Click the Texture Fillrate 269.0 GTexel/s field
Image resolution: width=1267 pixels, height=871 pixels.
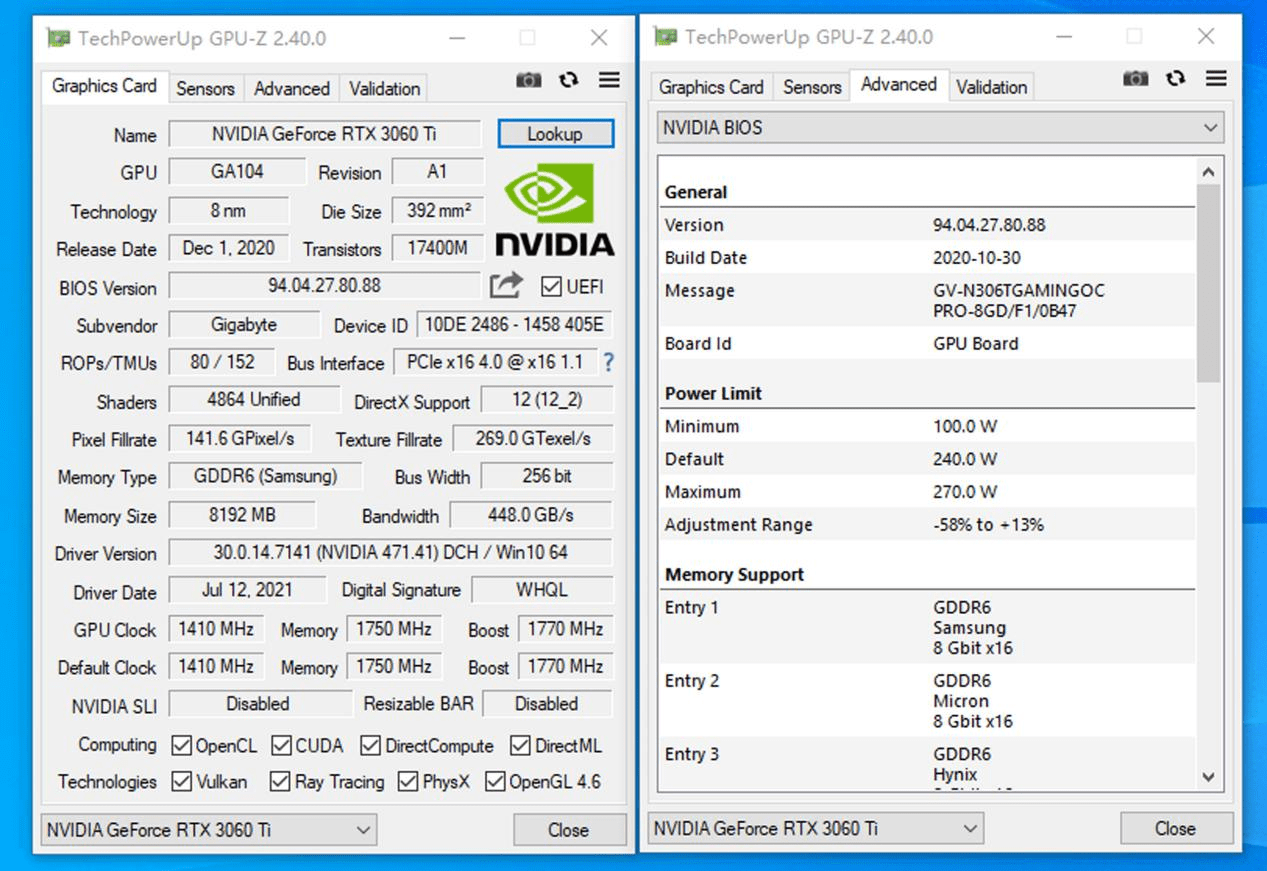(x=532, y=438)
